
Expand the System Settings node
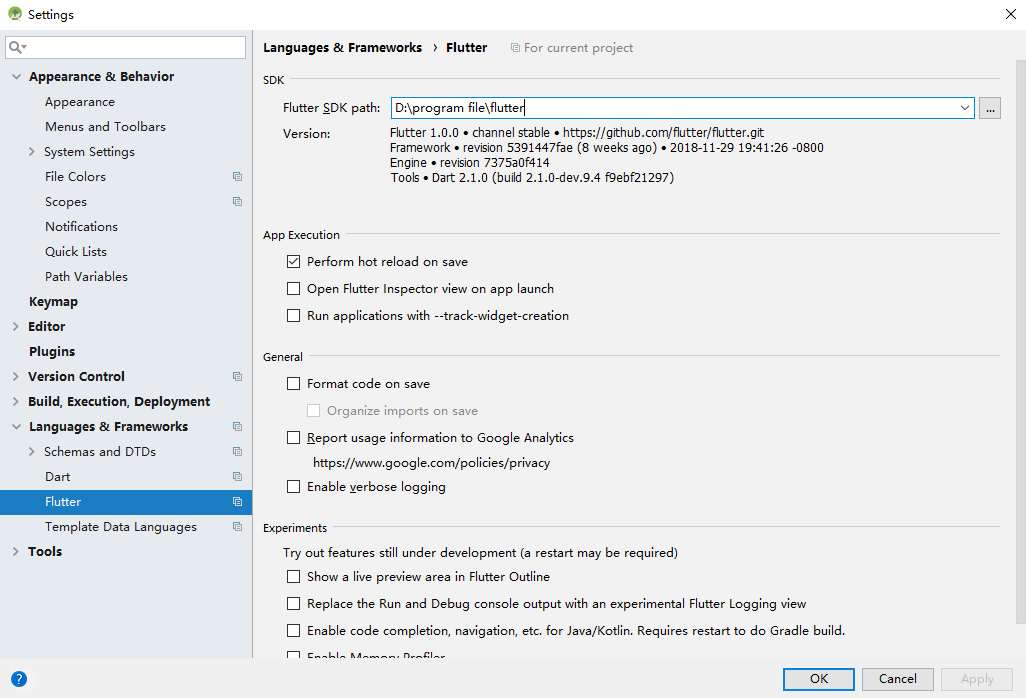tap(31, 152)
